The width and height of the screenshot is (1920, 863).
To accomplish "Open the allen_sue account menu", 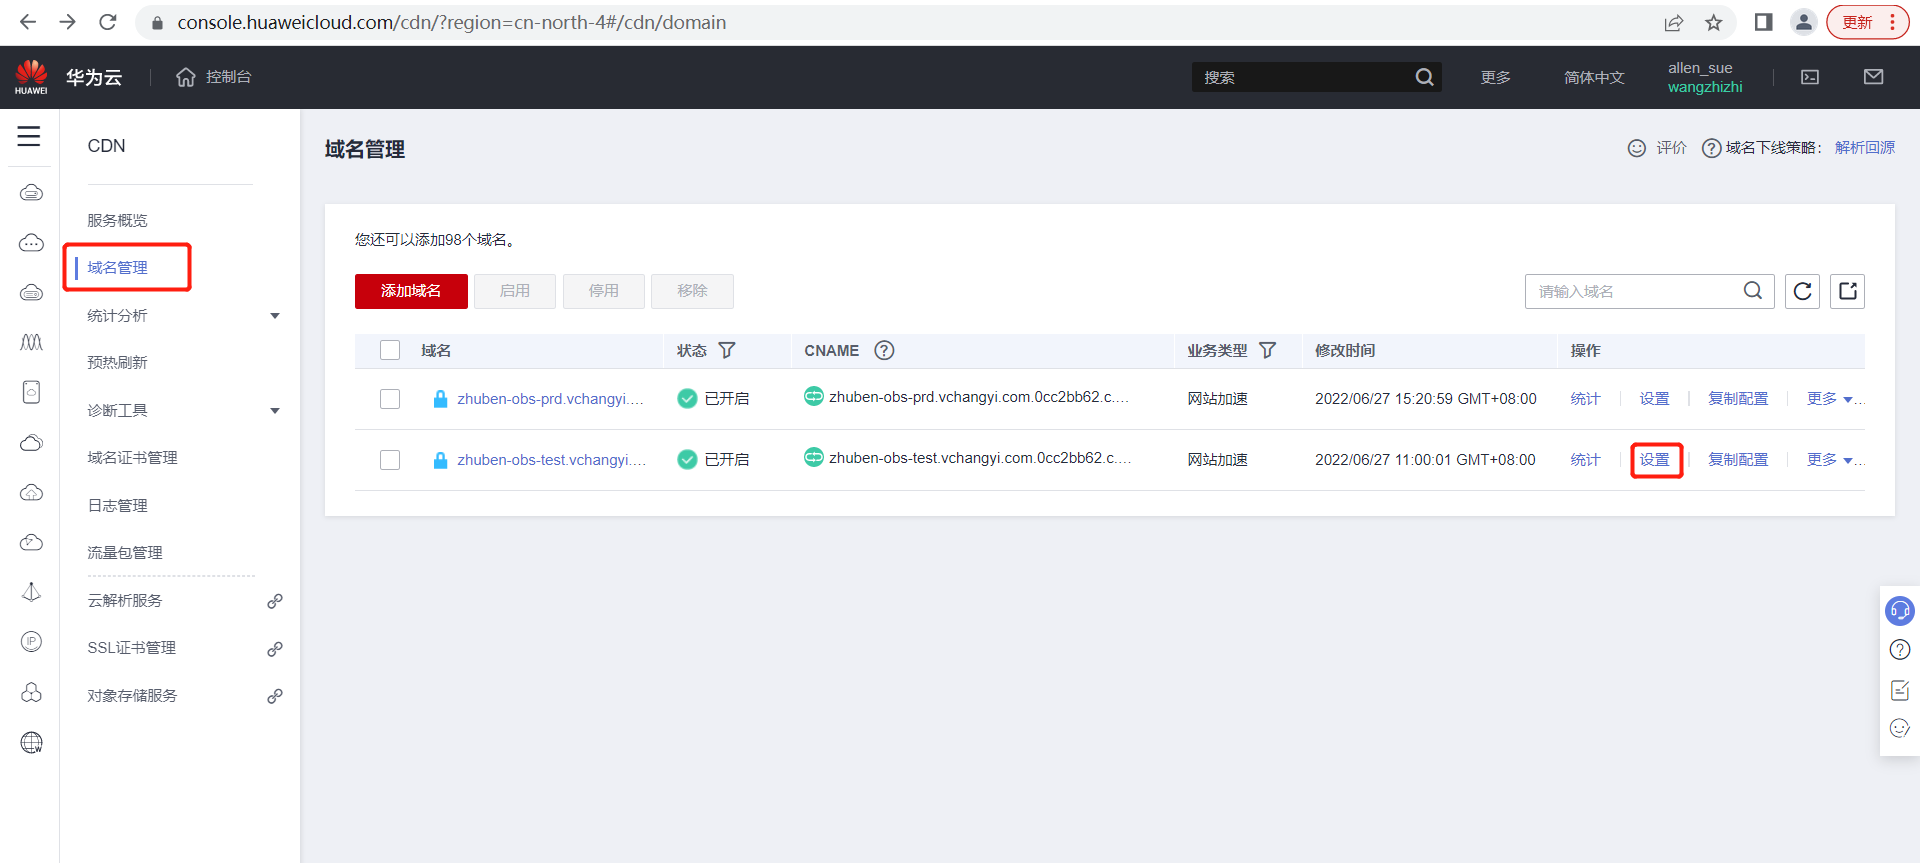I will [x=1704, y=77].
